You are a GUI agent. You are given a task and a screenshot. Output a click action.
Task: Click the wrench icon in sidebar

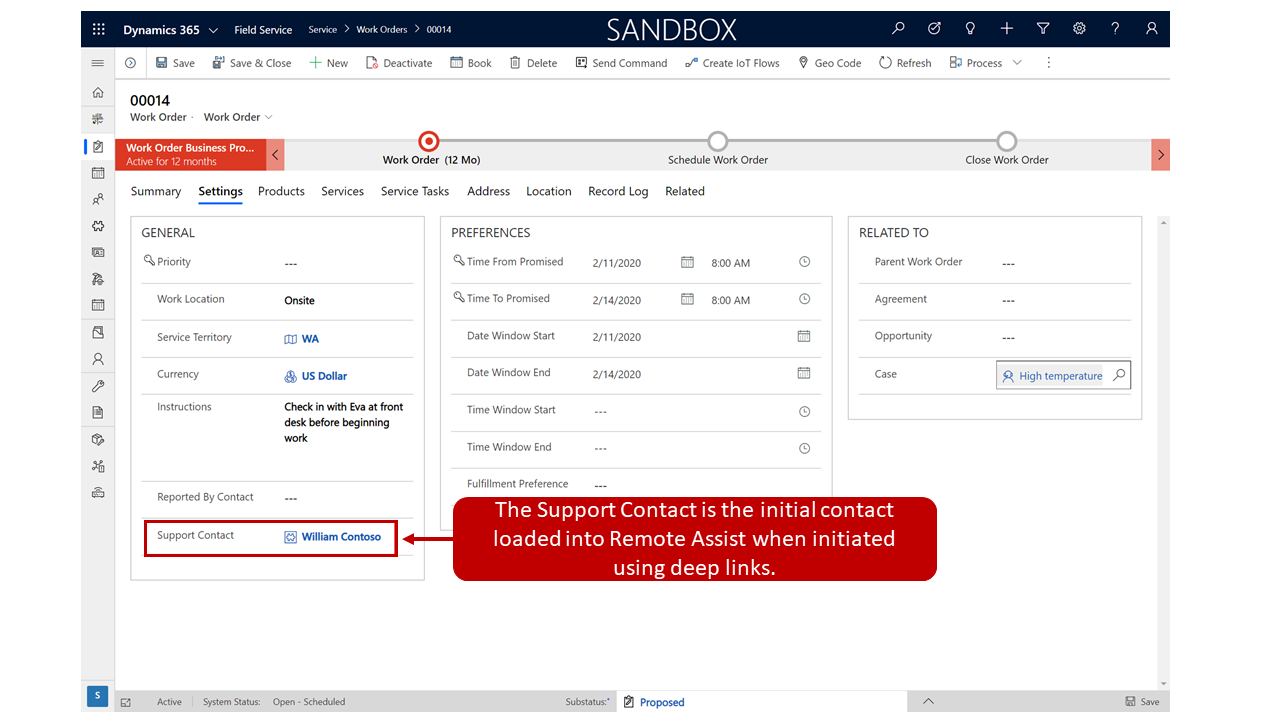pos(98,386)
